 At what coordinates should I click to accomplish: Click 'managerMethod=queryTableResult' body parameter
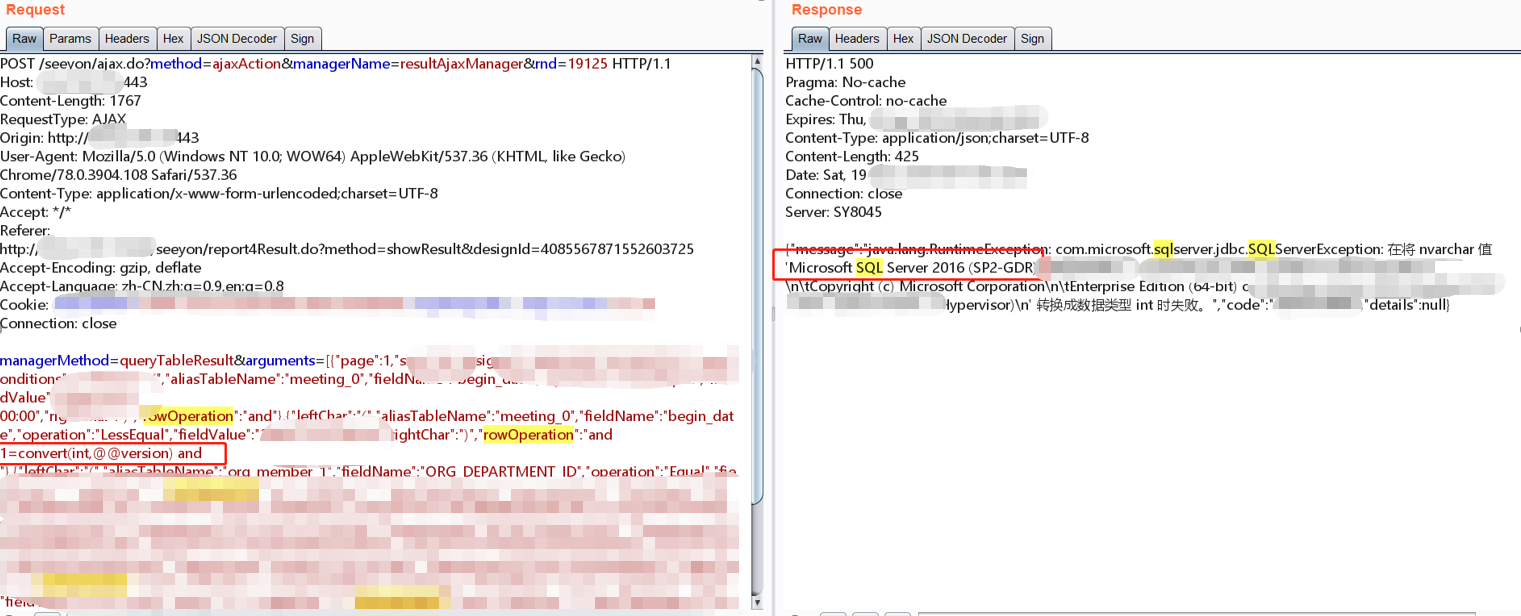tap(116, 360)
